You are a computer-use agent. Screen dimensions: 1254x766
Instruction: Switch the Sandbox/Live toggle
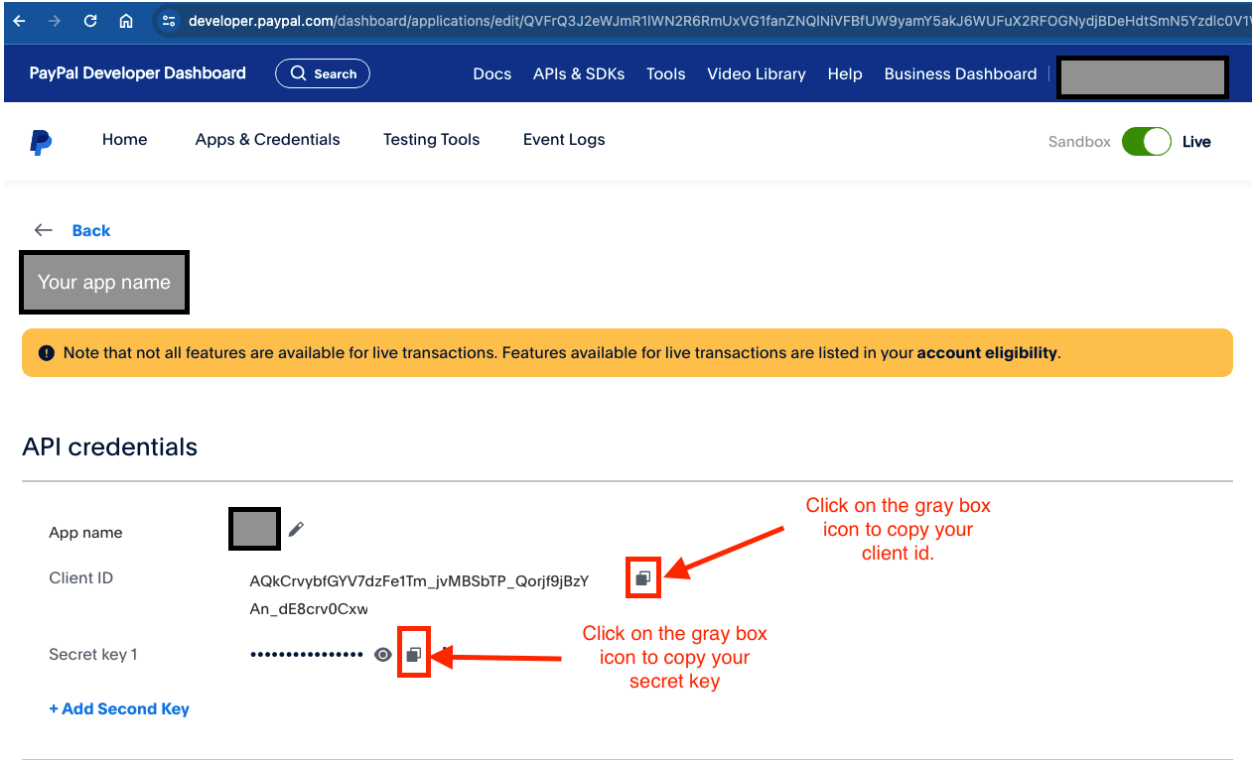tap(1146, 142)
